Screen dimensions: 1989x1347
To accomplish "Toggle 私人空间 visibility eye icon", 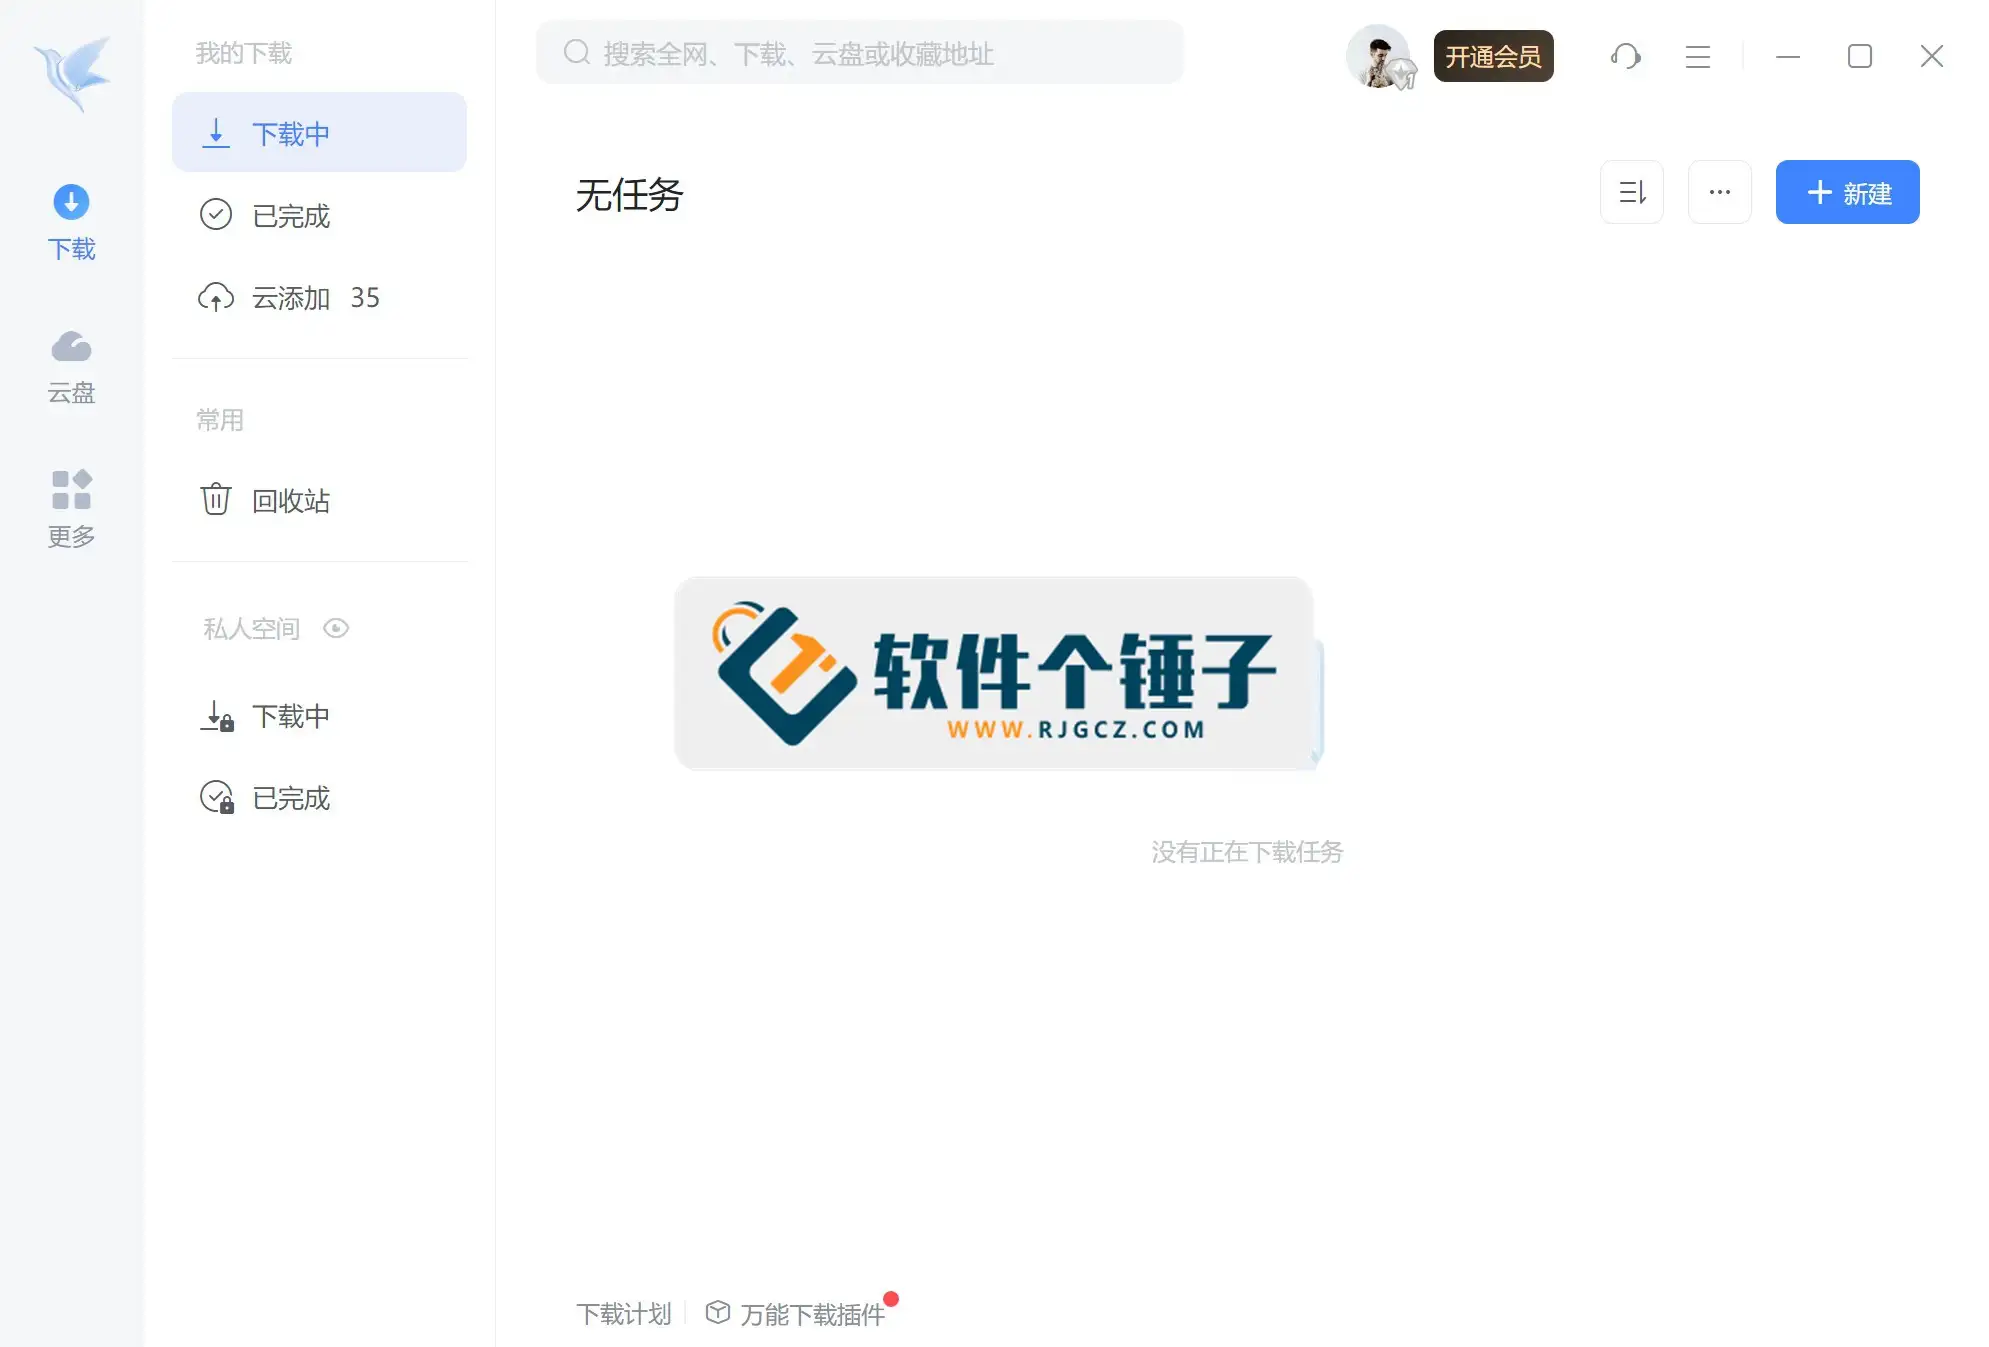I will click(336, 628).
